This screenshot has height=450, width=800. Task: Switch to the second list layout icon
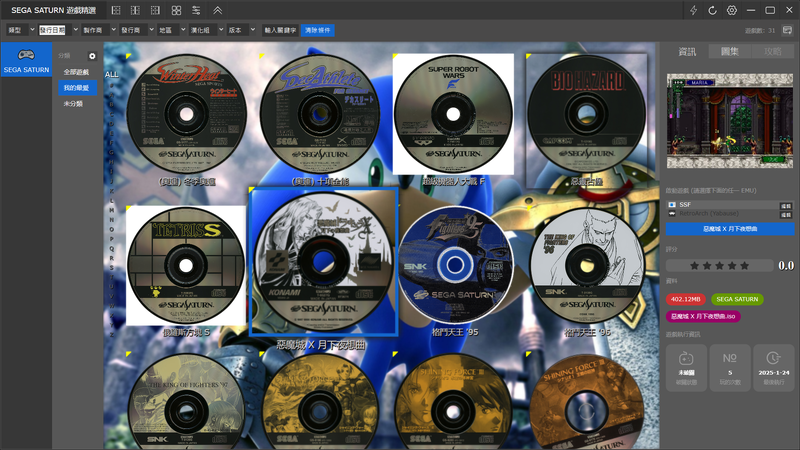(x=135, y=10)
